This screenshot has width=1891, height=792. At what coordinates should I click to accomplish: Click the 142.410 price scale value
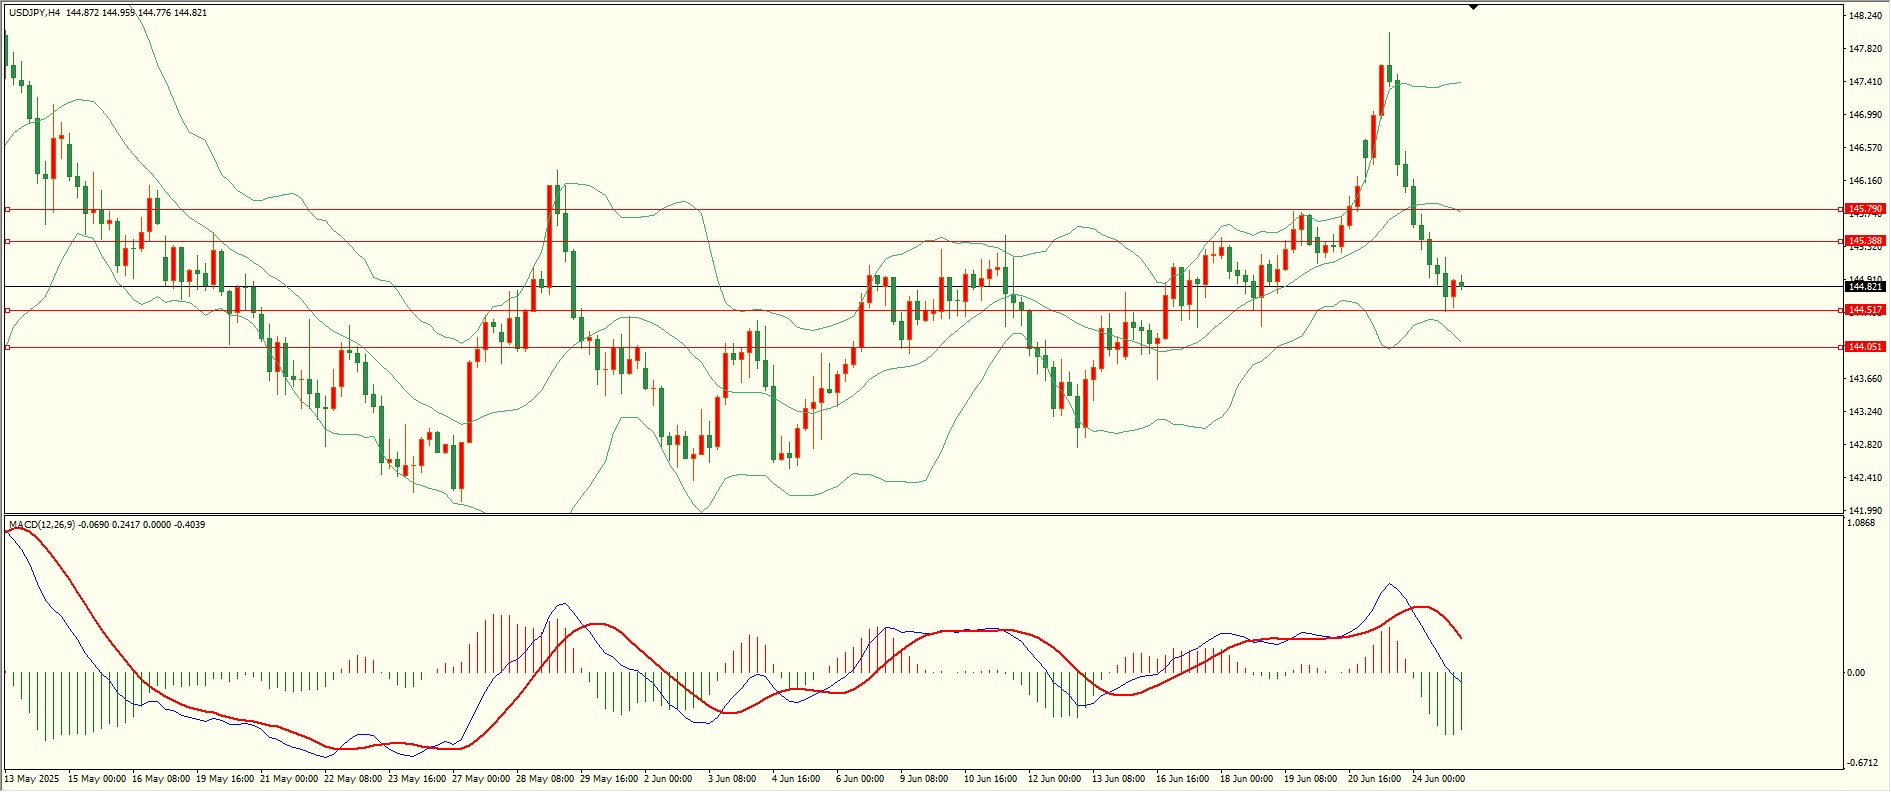tap(1865, 478)
